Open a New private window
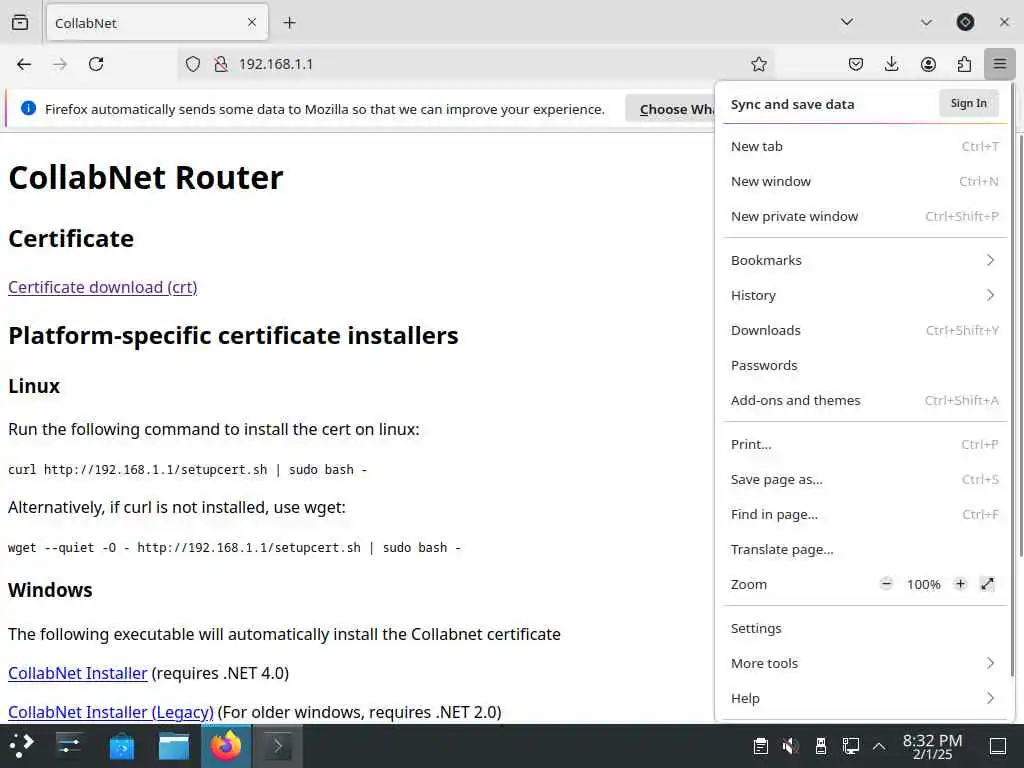 (x=865, y=217)
